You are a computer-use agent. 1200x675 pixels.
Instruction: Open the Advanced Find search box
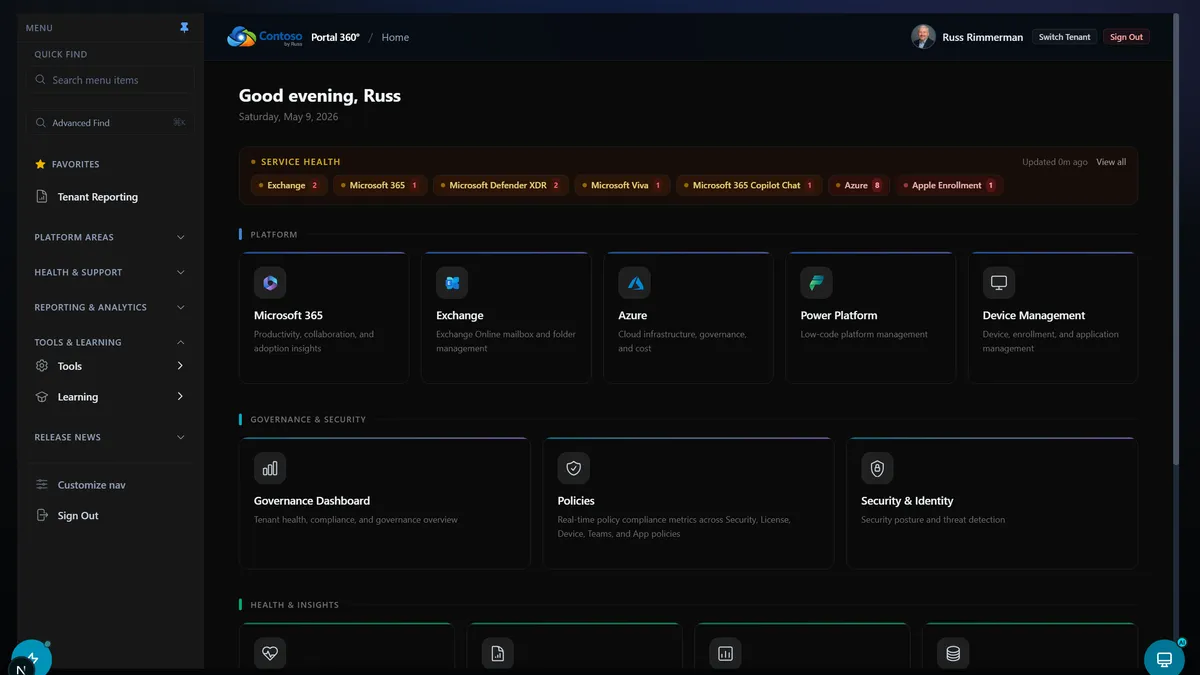pyautogui.click(x=111, y=123)
